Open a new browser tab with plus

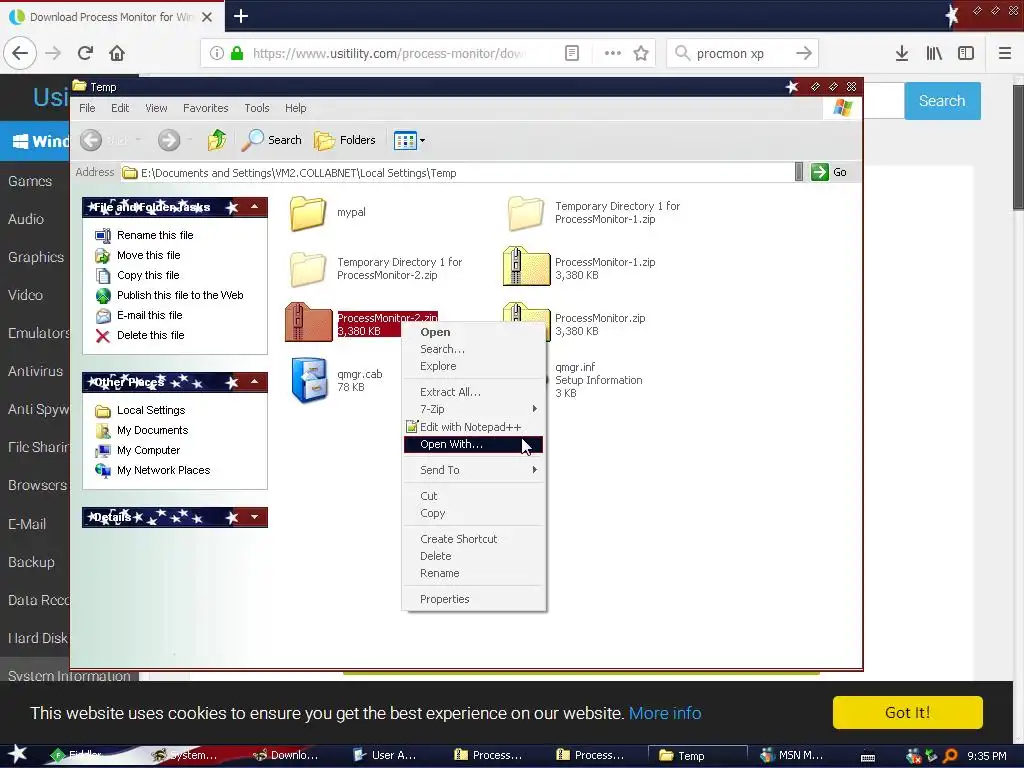pyautogui.click(x=240, y=16)
